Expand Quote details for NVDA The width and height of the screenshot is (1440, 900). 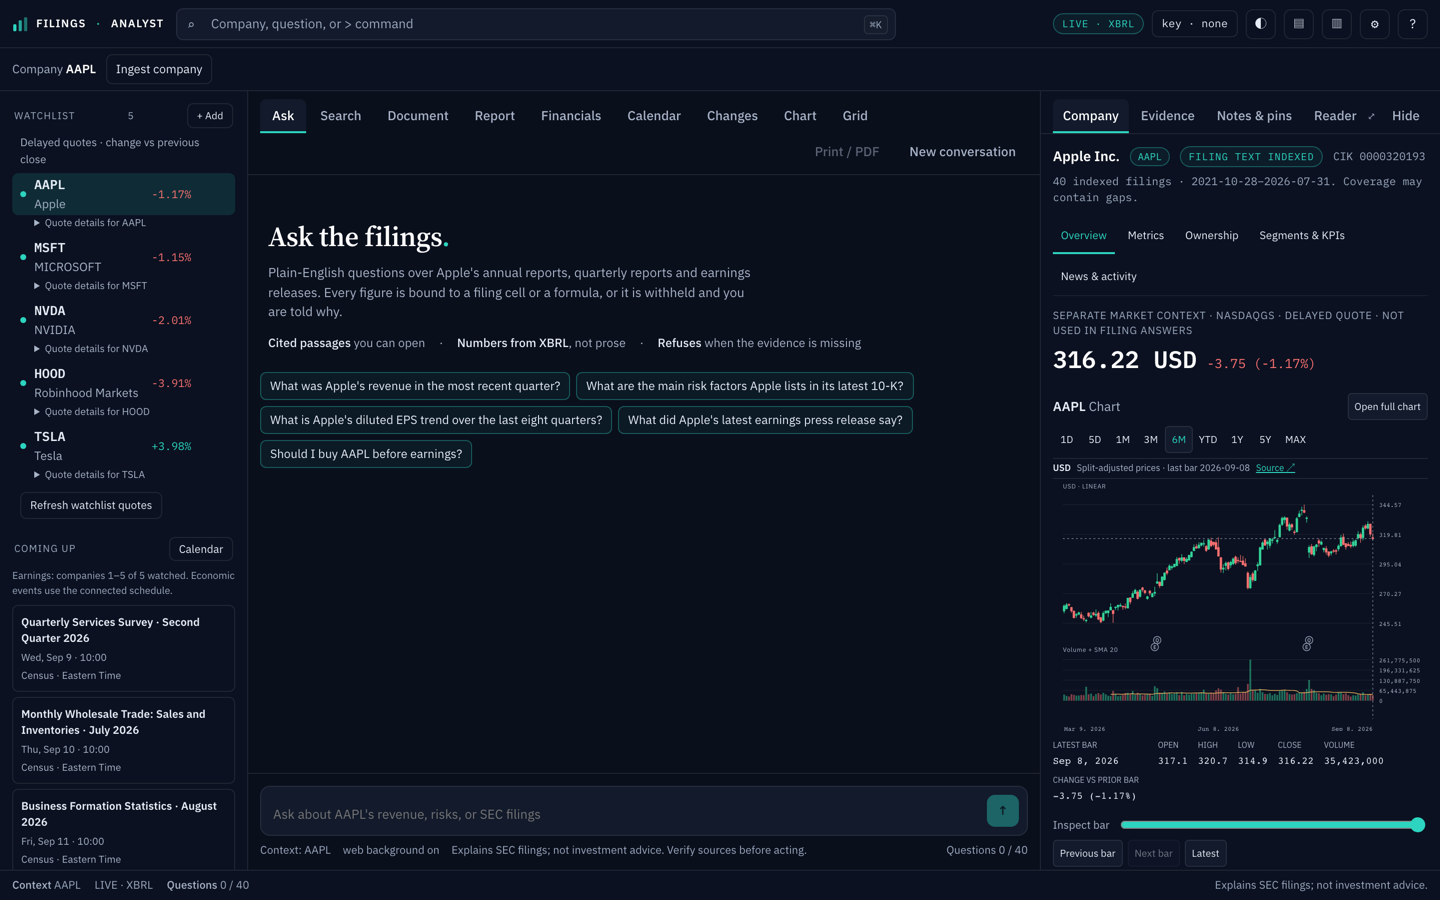[91, 349]
